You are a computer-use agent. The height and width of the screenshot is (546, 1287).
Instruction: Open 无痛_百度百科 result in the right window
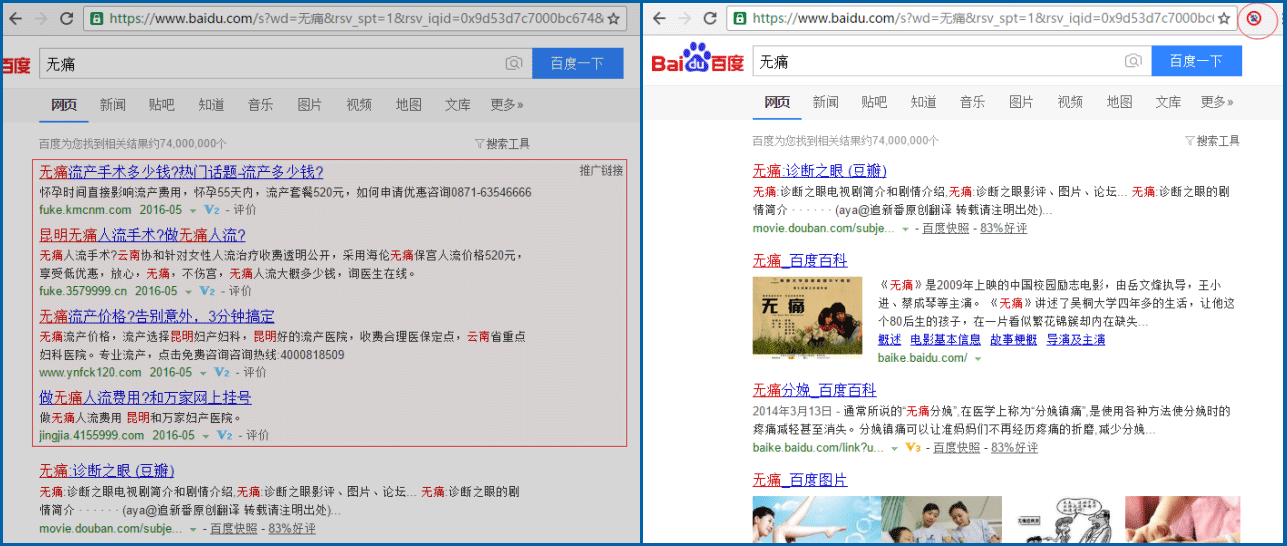[800, 261]
